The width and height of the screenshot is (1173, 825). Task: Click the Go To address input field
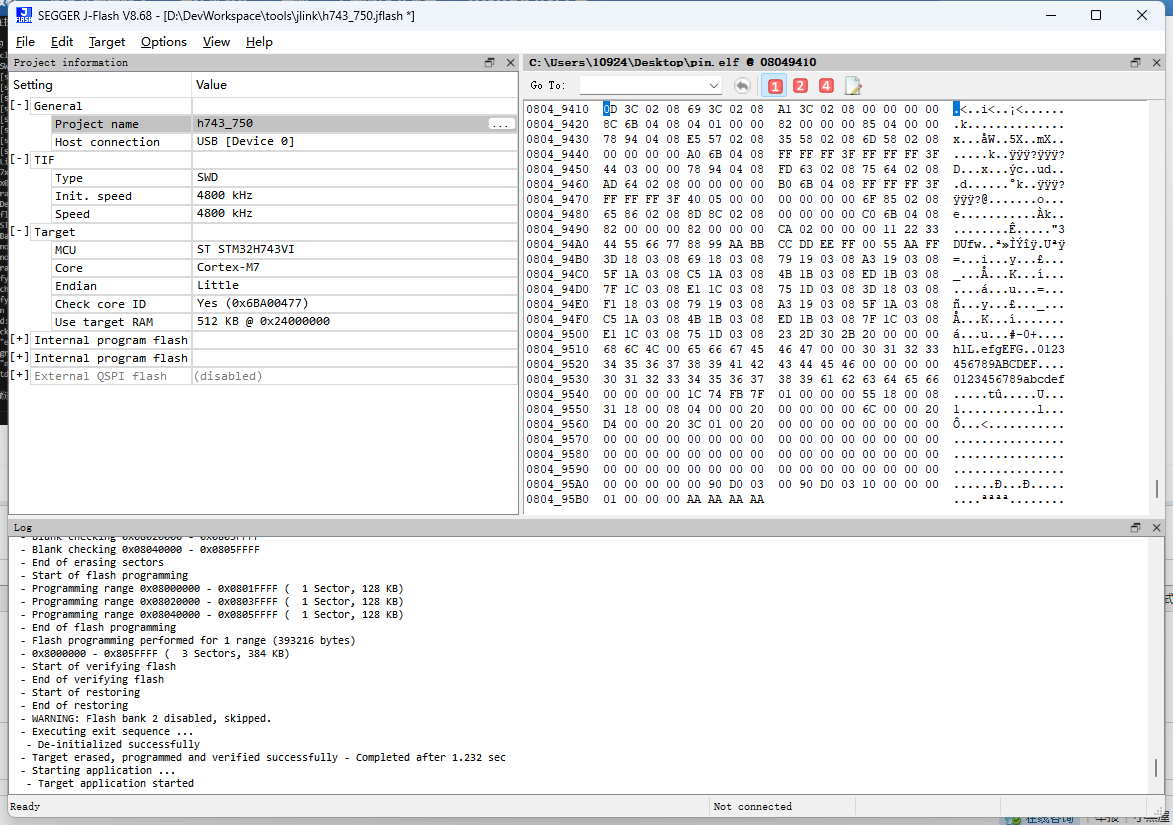click(x=640, y=85)
